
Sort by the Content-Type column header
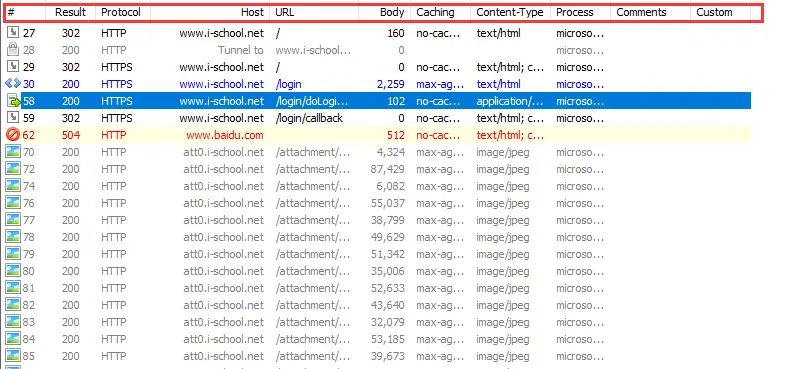[510, 13]
